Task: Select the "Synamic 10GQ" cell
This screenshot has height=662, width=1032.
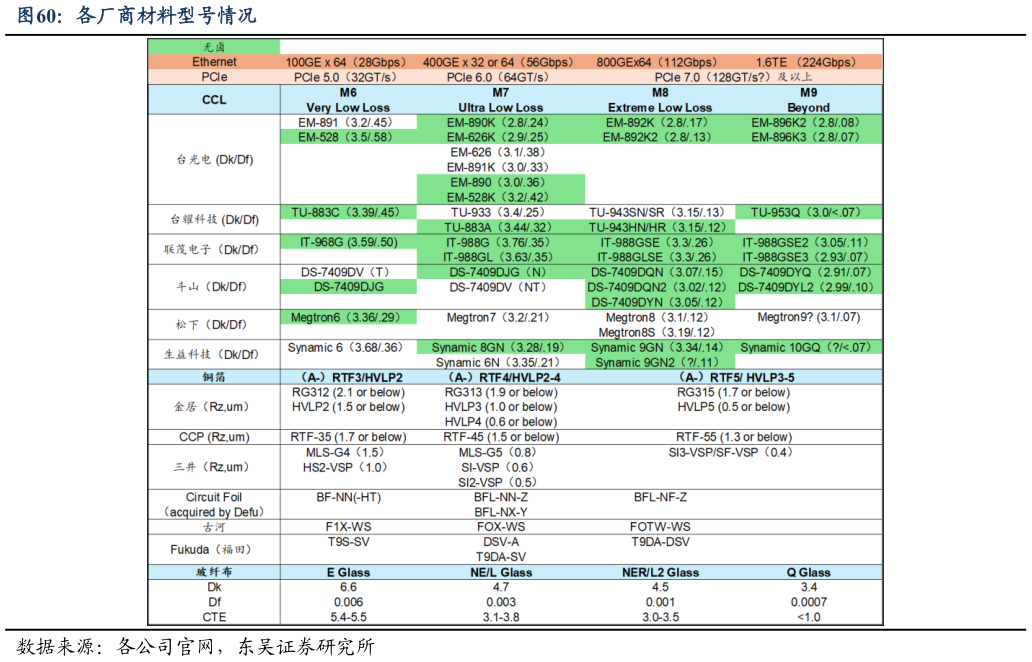Action: click(x=808, y=347)
